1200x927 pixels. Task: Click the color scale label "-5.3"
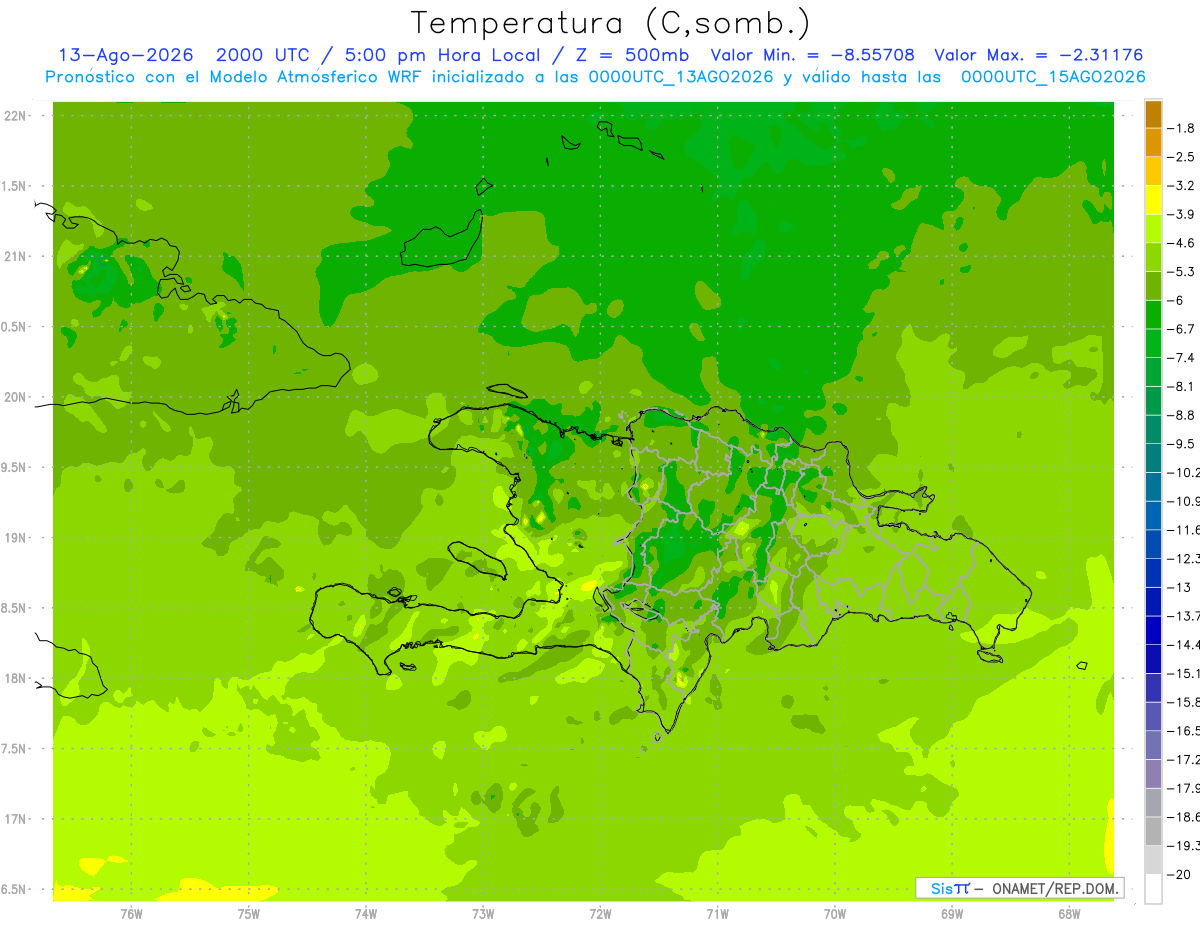(1183, 272)
